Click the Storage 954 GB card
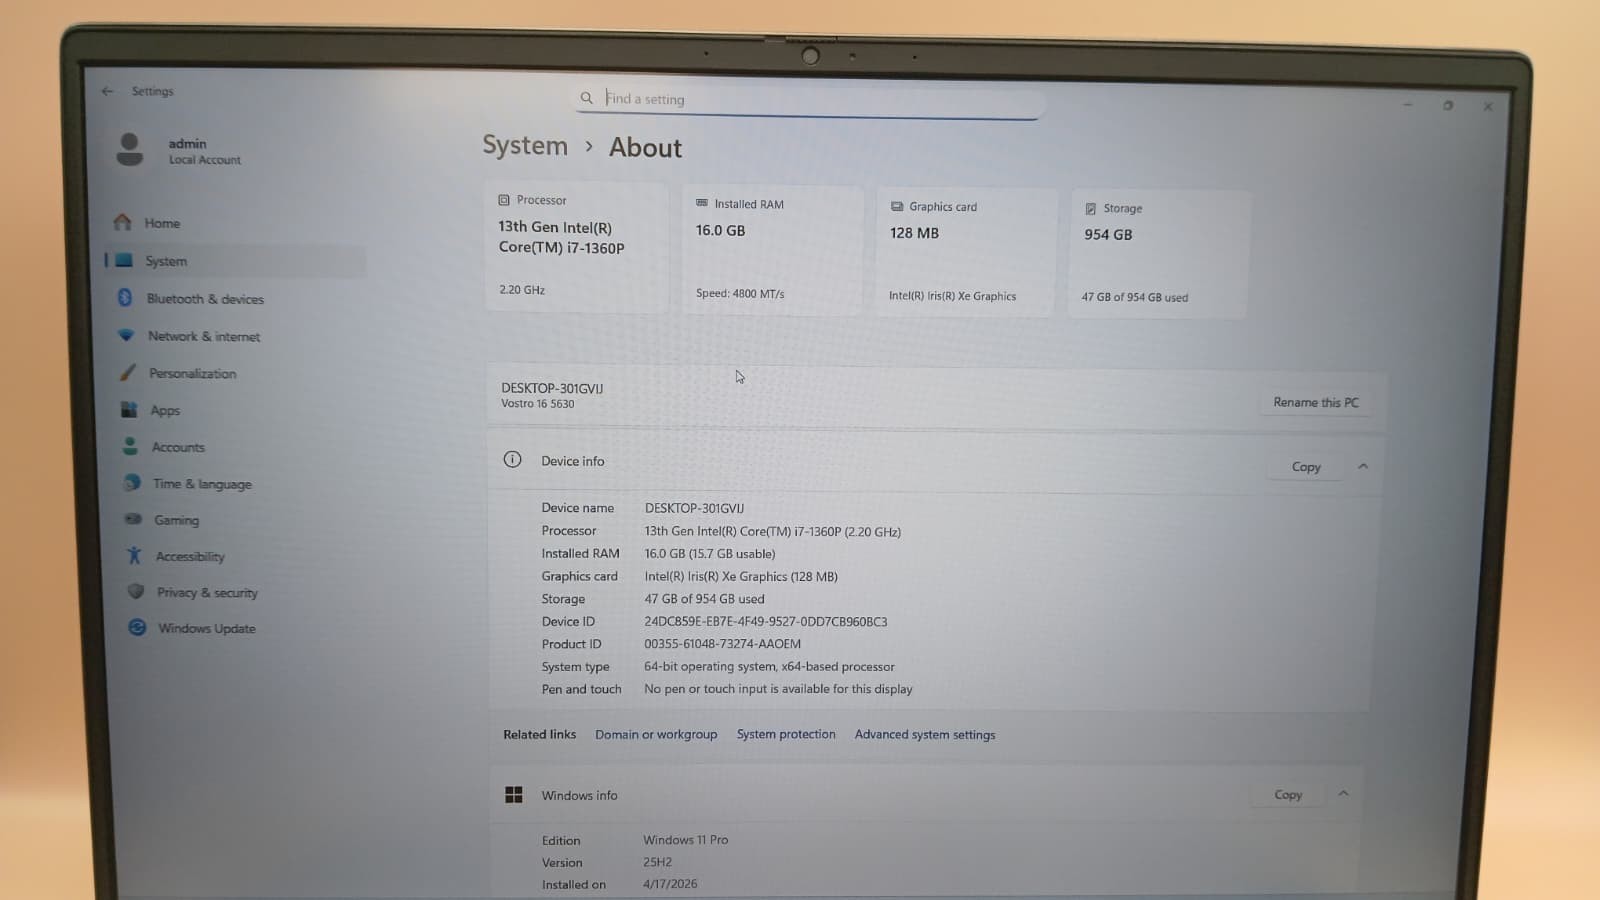Viewport: 1600px width, 900px height. click(x=1158, y=254)
